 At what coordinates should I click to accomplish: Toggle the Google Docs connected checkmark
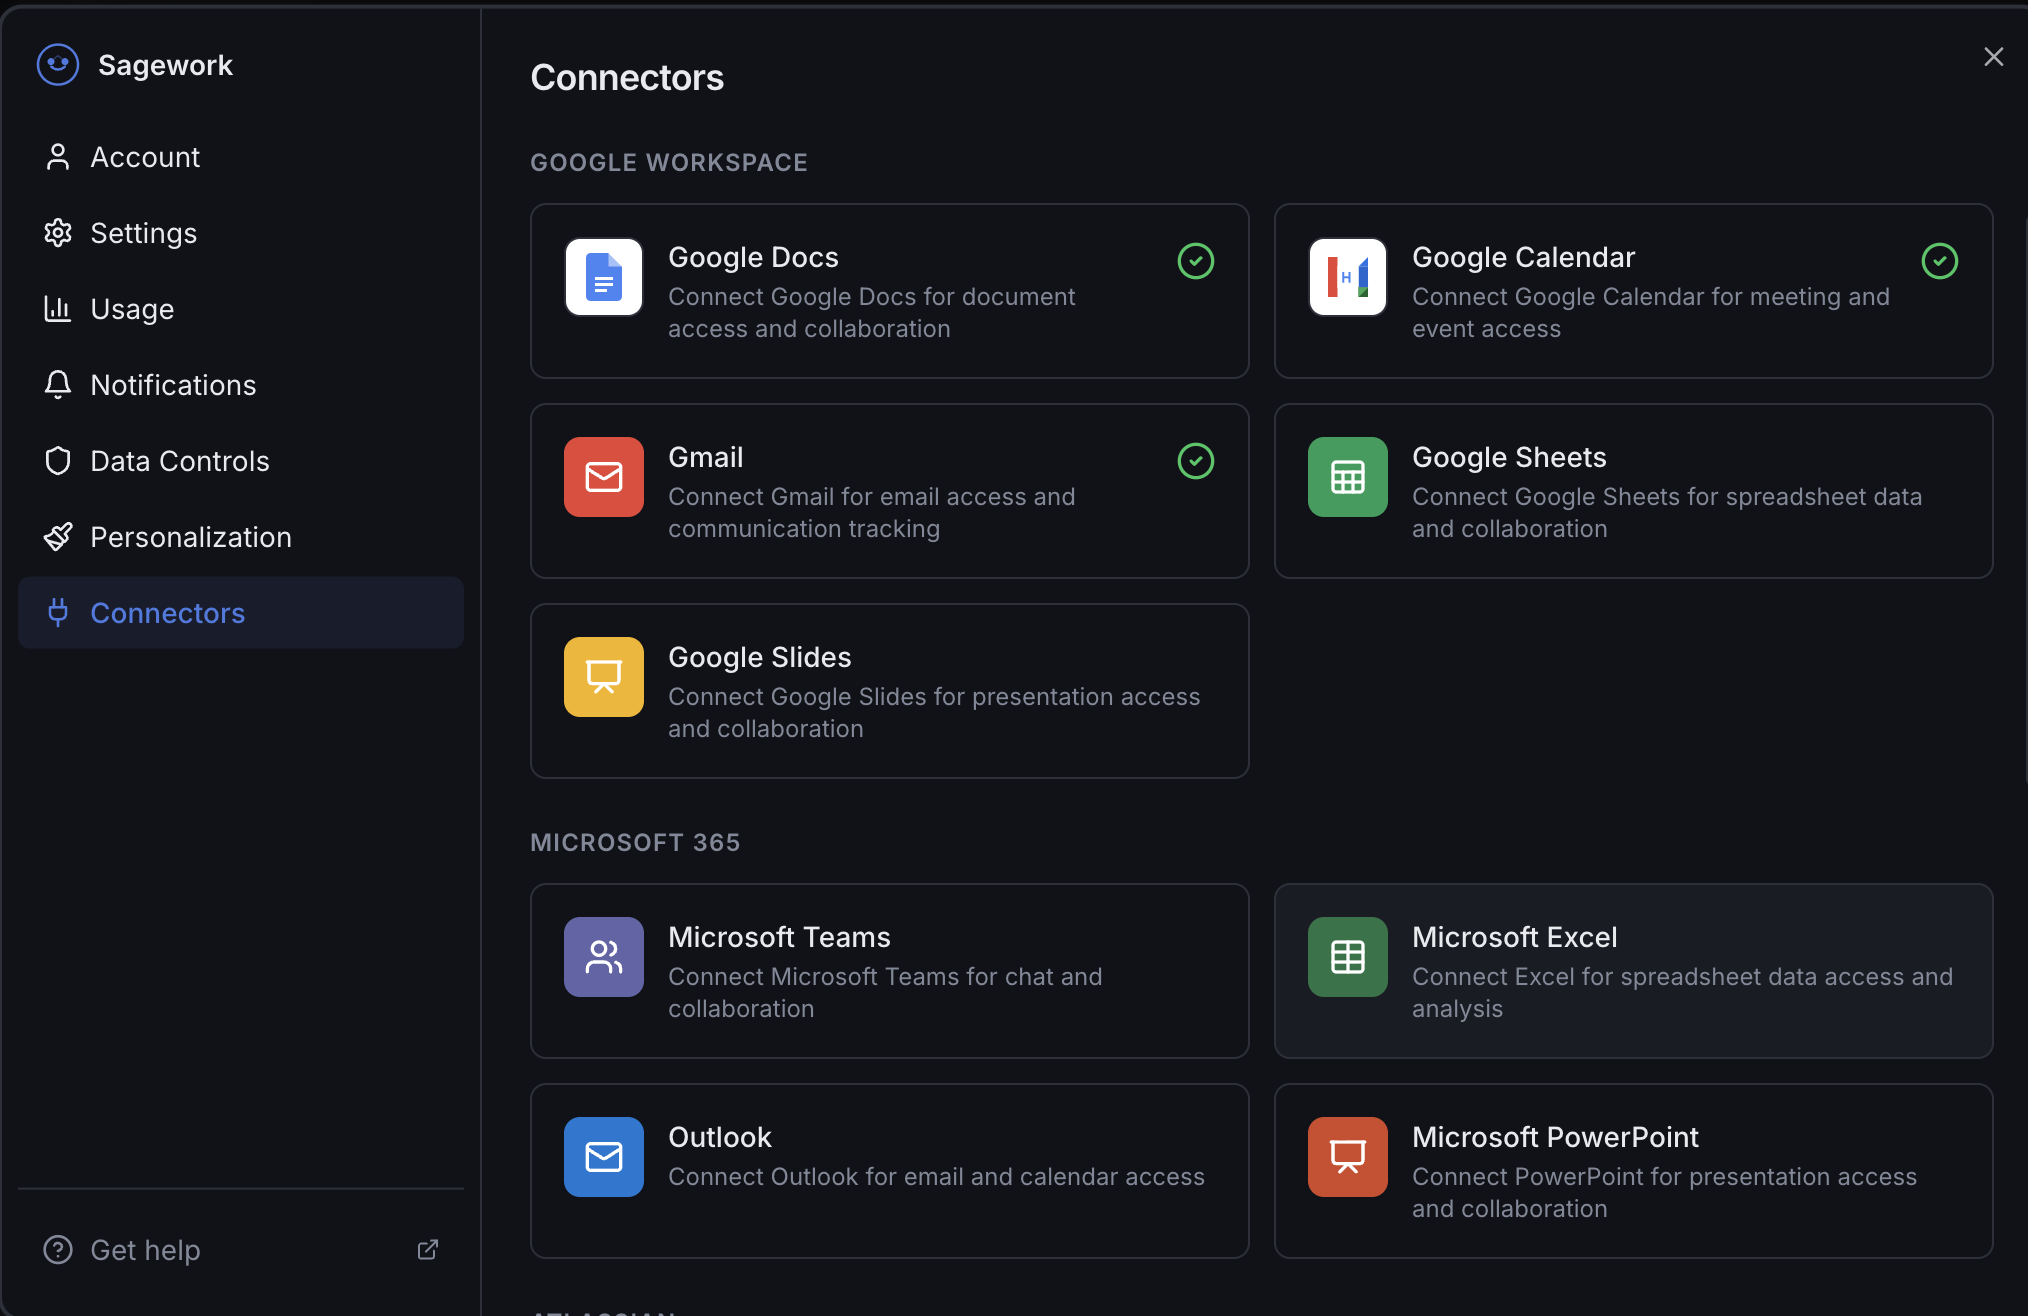click(x=1195, y=261)
